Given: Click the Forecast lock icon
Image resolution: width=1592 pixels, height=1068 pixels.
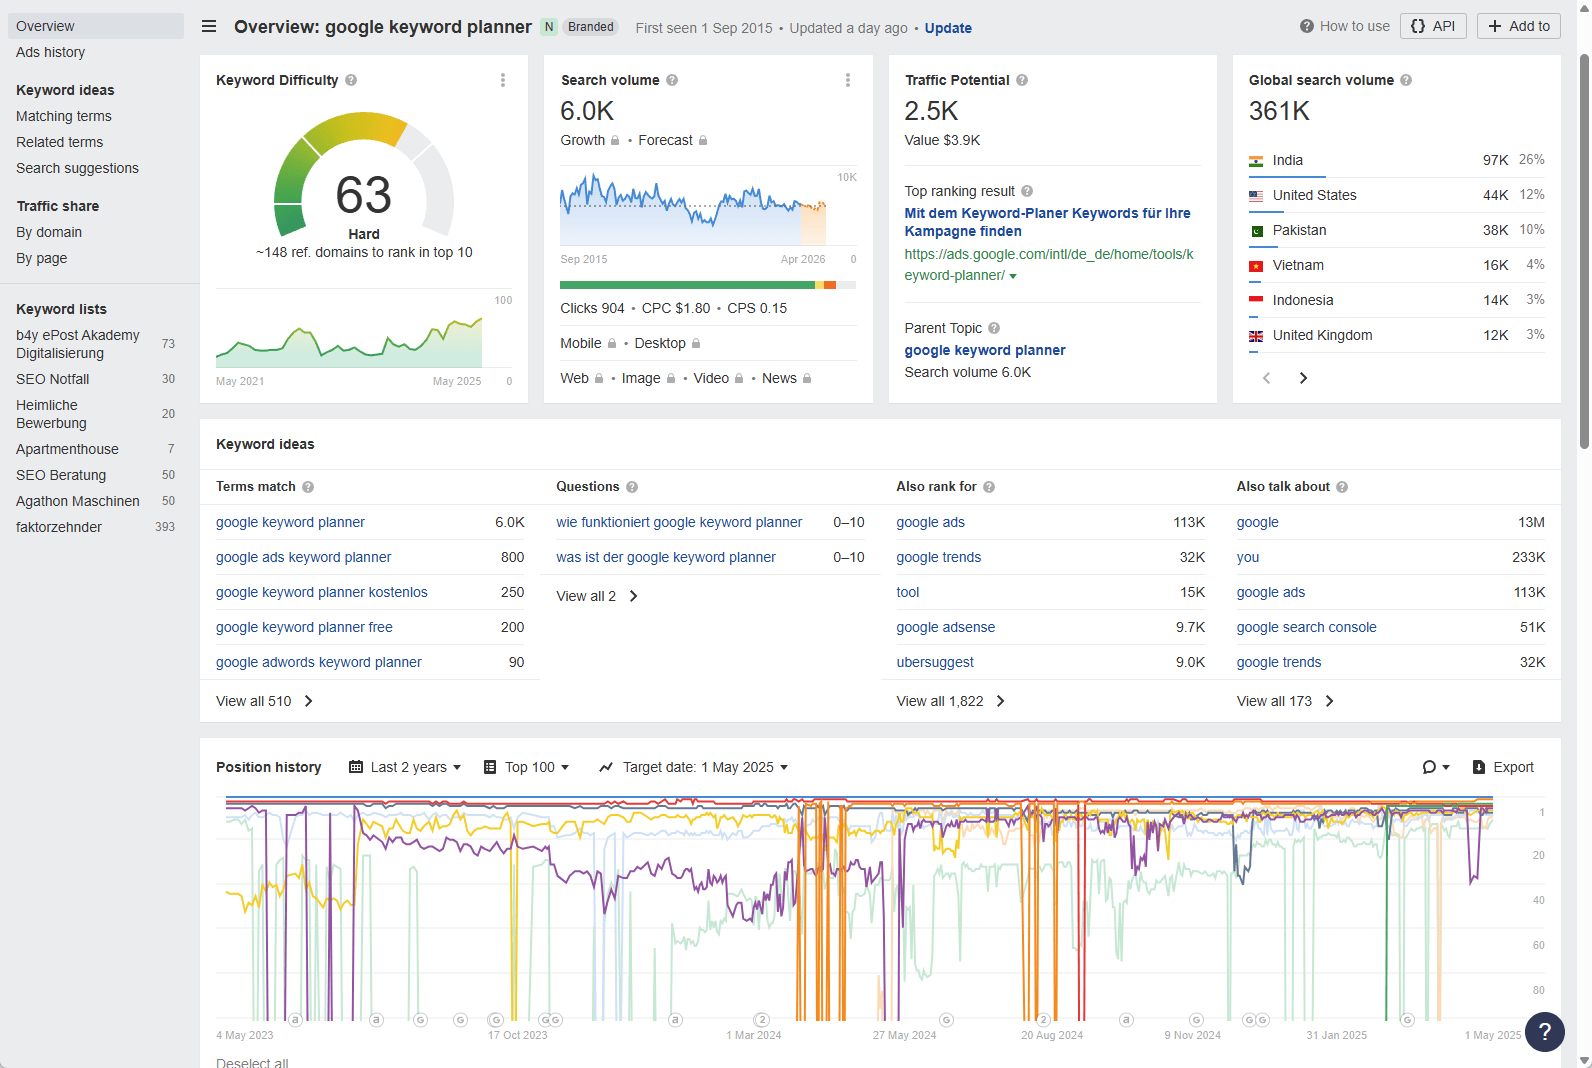Looking at the screenshot, I should pyautogui.click(x=703, y=141).
